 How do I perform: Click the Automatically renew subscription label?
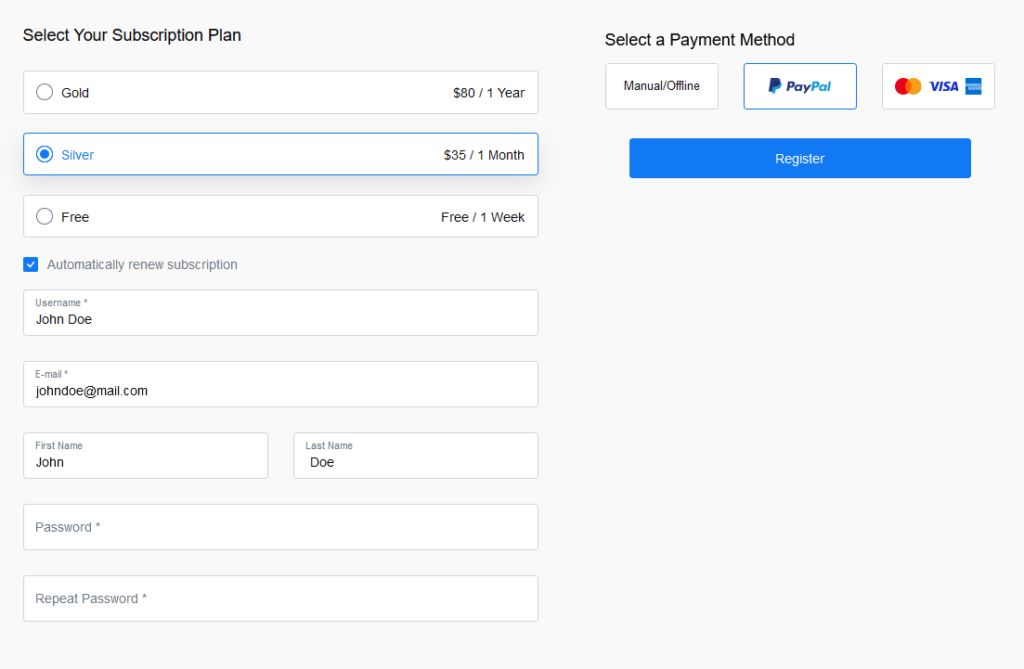(142, 265)
